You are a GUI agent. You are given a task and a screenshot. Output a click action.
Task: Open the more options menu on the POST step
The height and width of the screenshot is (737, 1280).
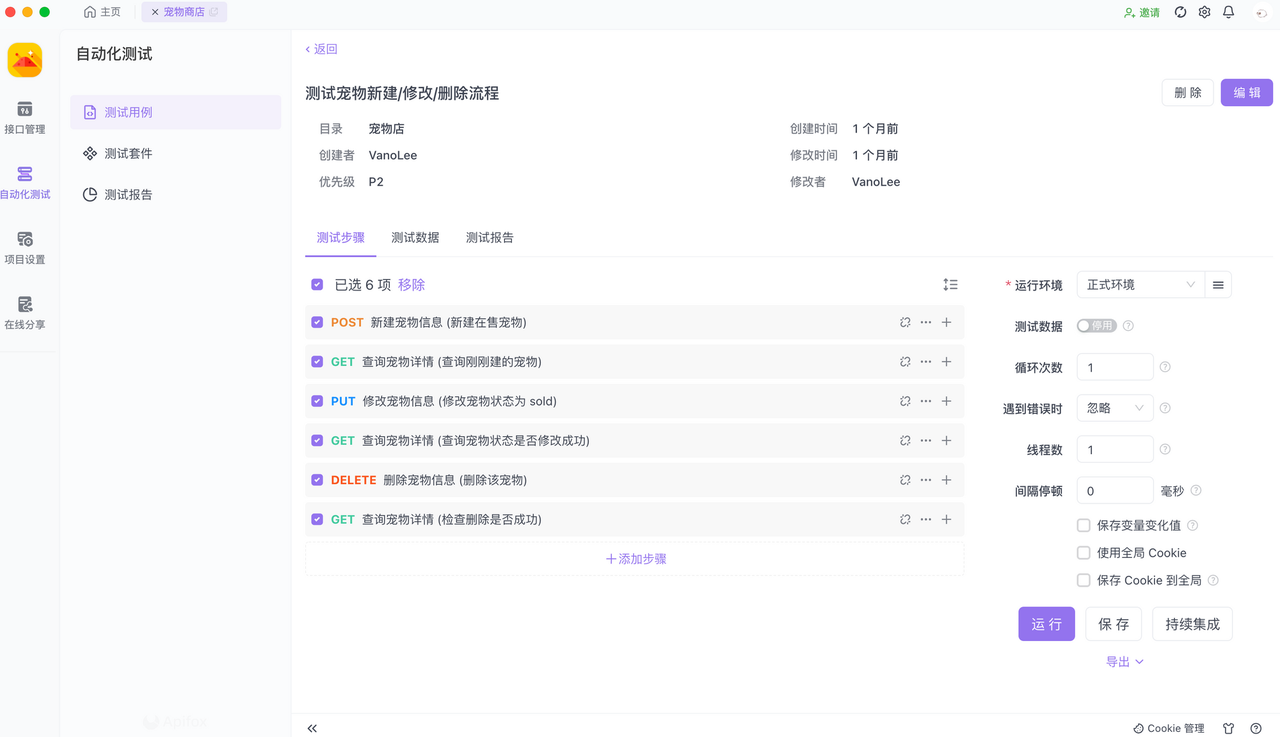coord(925,322)
